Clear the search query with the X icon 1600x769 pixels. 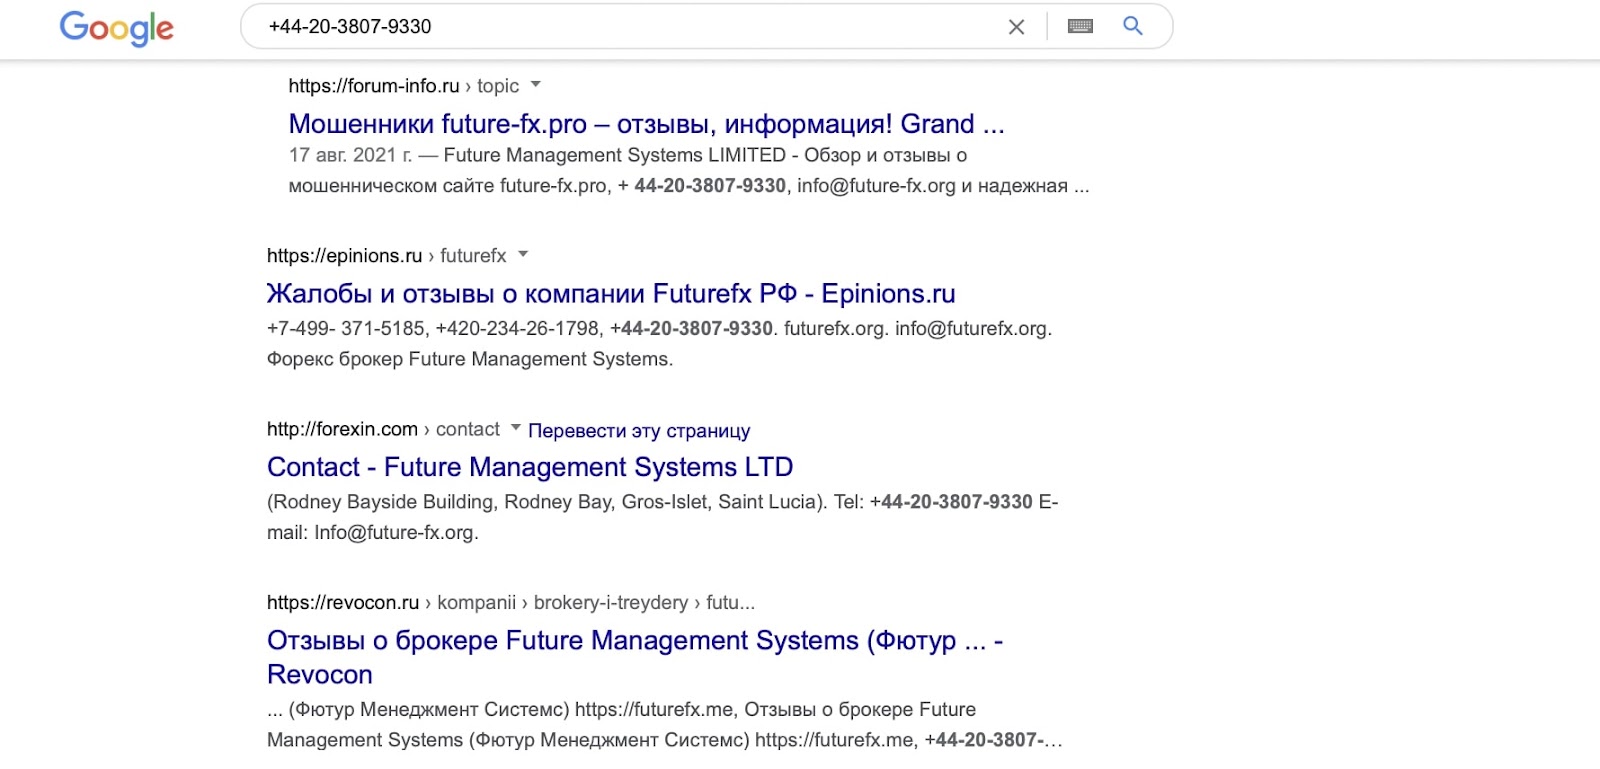pos(1016,27)
